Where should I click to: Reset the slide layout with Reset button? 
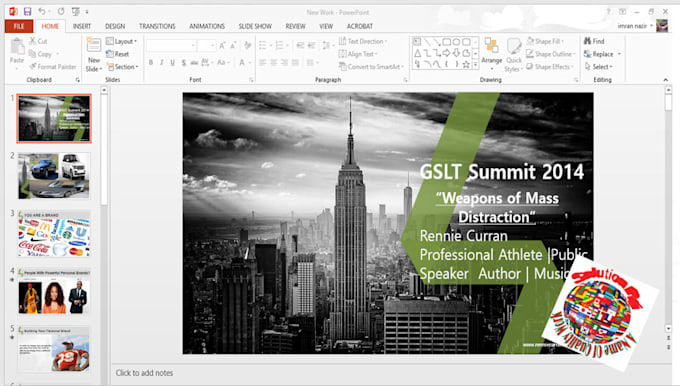point(118,54)
